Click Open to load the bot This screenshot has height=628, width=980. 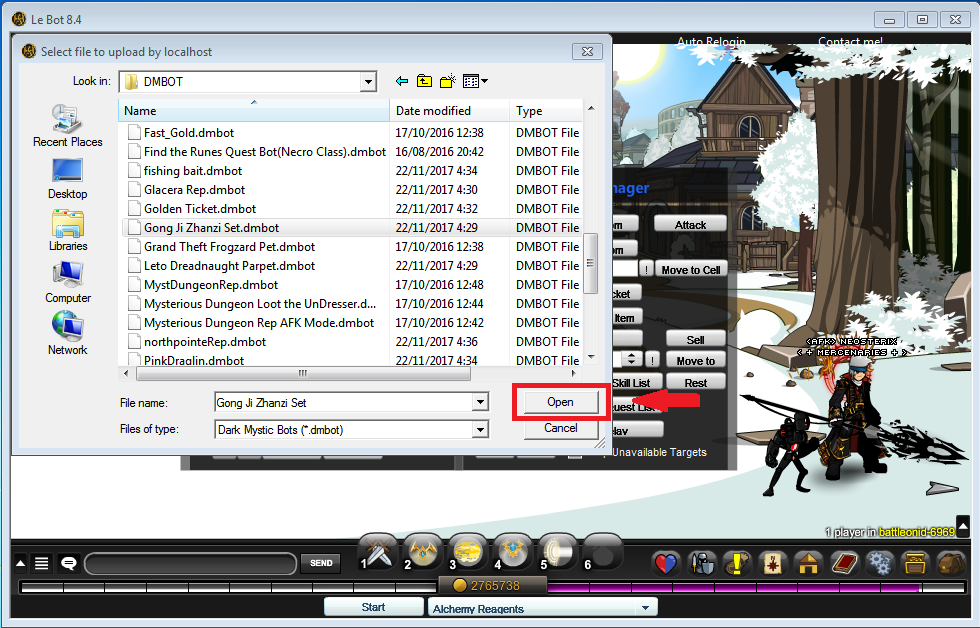[x=561, y=402]
